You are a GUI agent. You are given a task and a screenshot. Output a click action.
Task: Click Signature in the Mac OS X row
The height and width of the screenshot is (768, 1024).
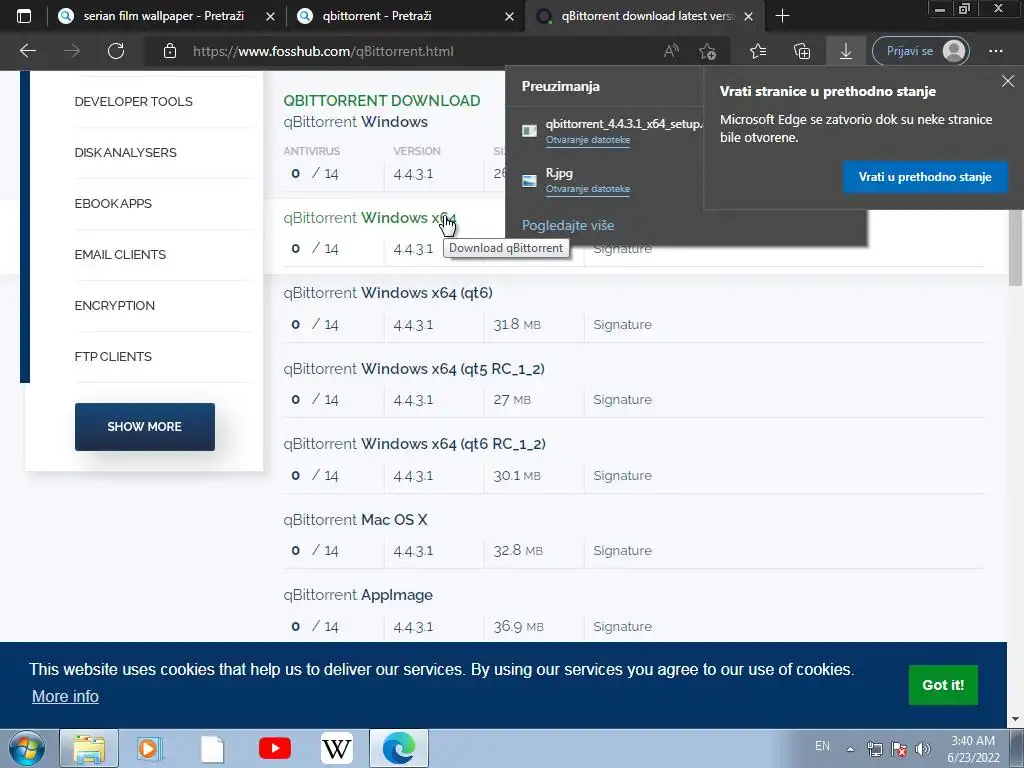pos(622,551)
